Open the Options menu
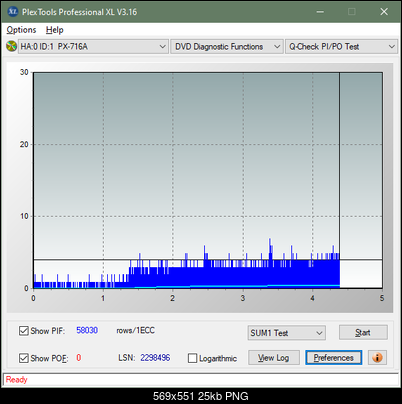The image size is (402, 404). pyautogui.click(x=21, y=30)
